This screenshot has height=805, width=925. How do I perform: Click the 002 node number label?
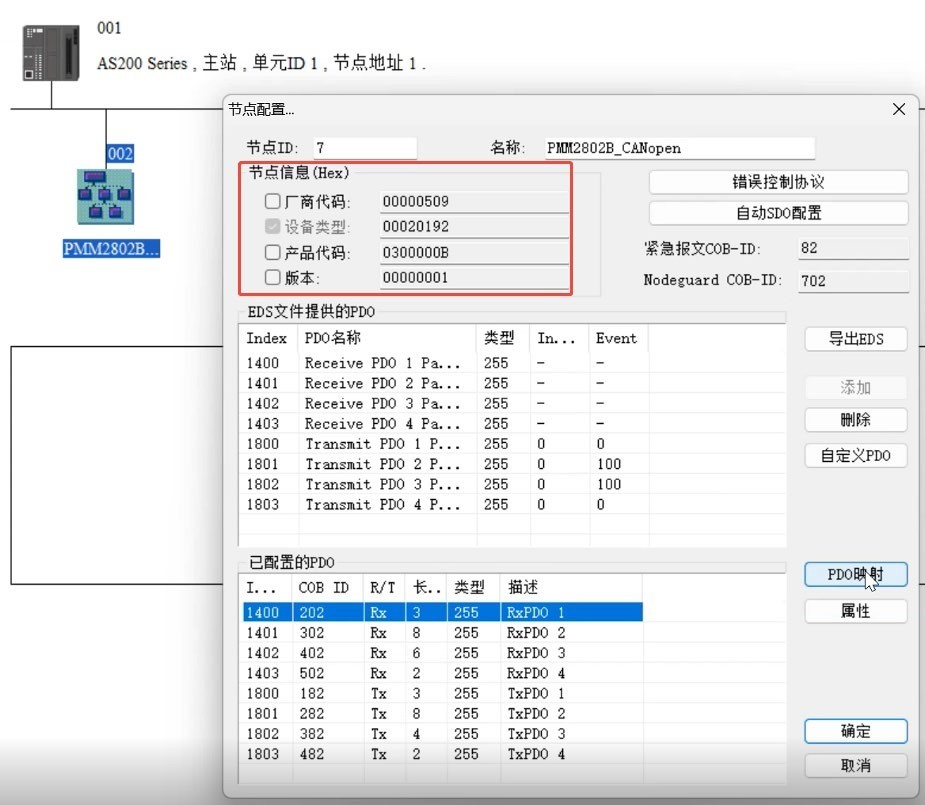coord(120,154)
